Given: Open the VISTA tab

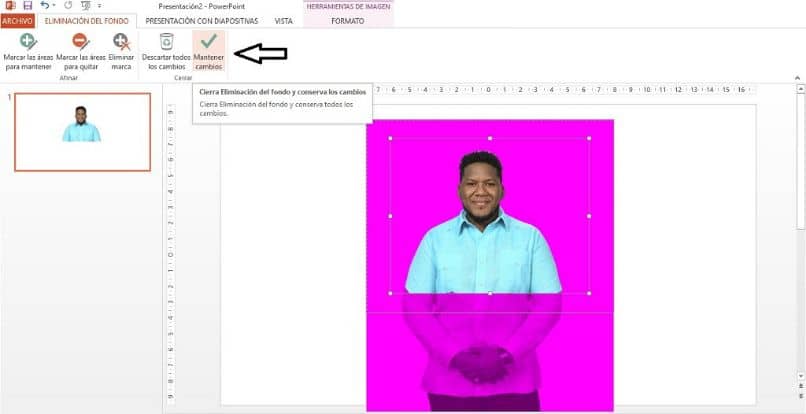Looking at the screenshot, I should click(x=283, y=21).
